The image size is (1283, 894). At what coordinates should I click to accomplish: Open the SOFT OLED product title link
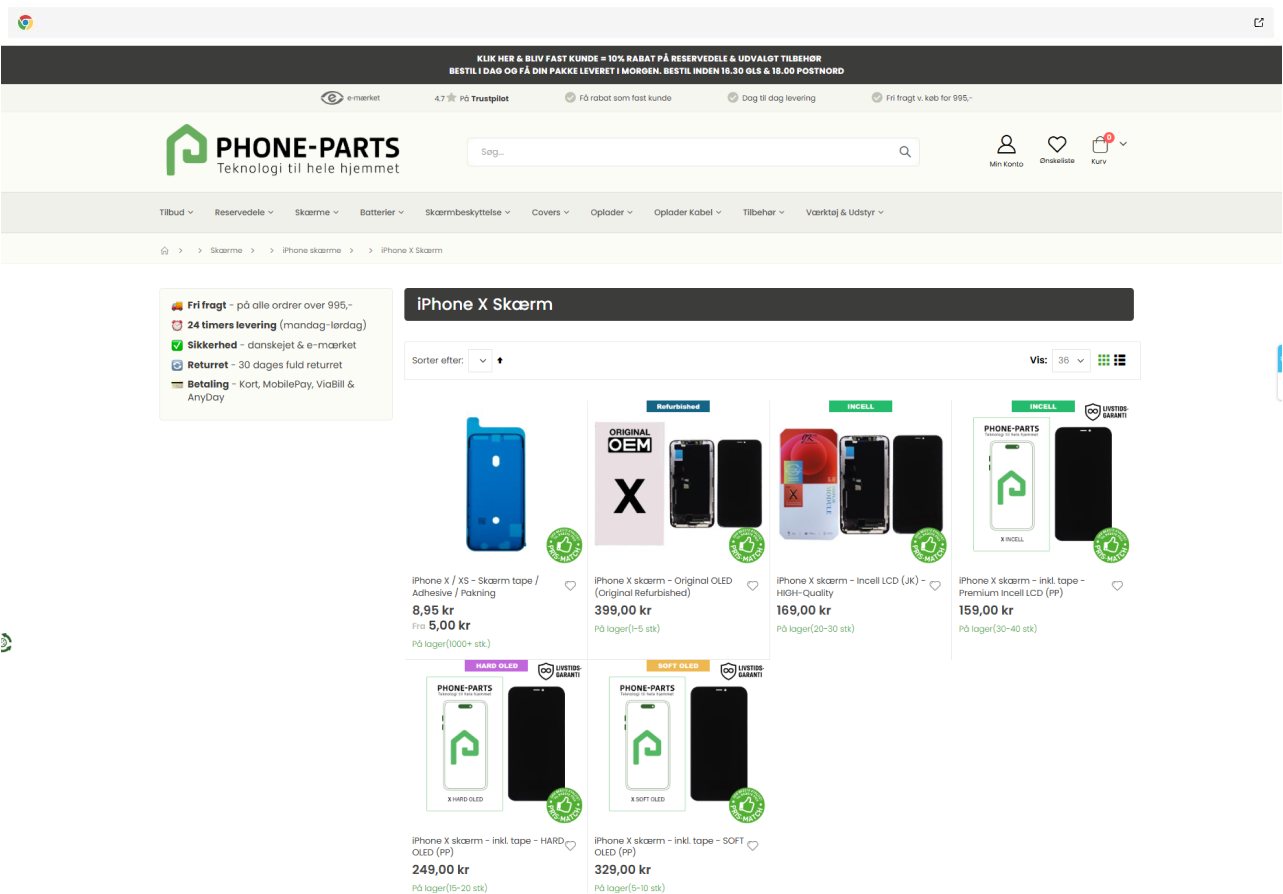[x=668, y=846]
